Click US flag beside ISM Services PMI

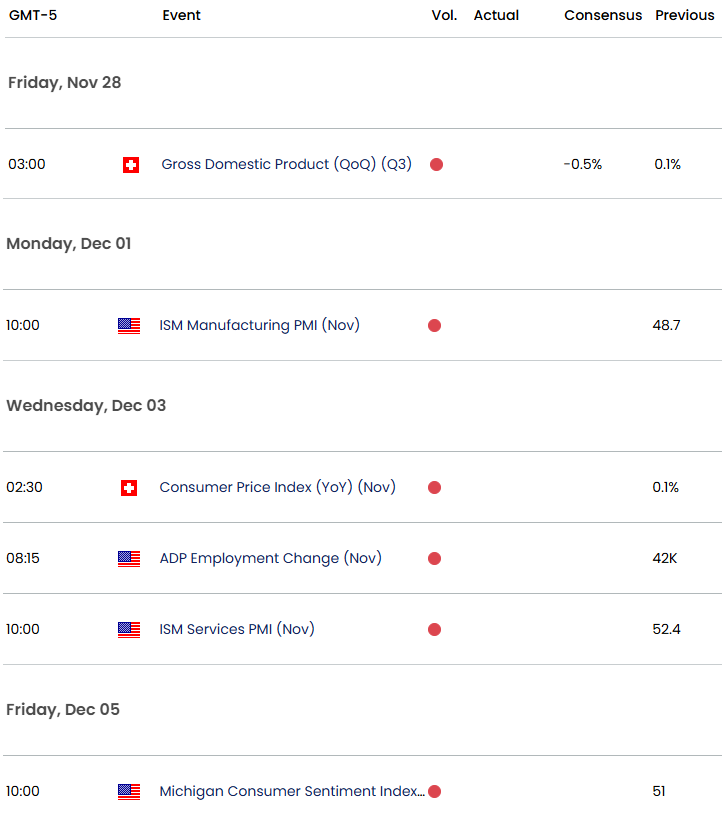tap(129, 630)
